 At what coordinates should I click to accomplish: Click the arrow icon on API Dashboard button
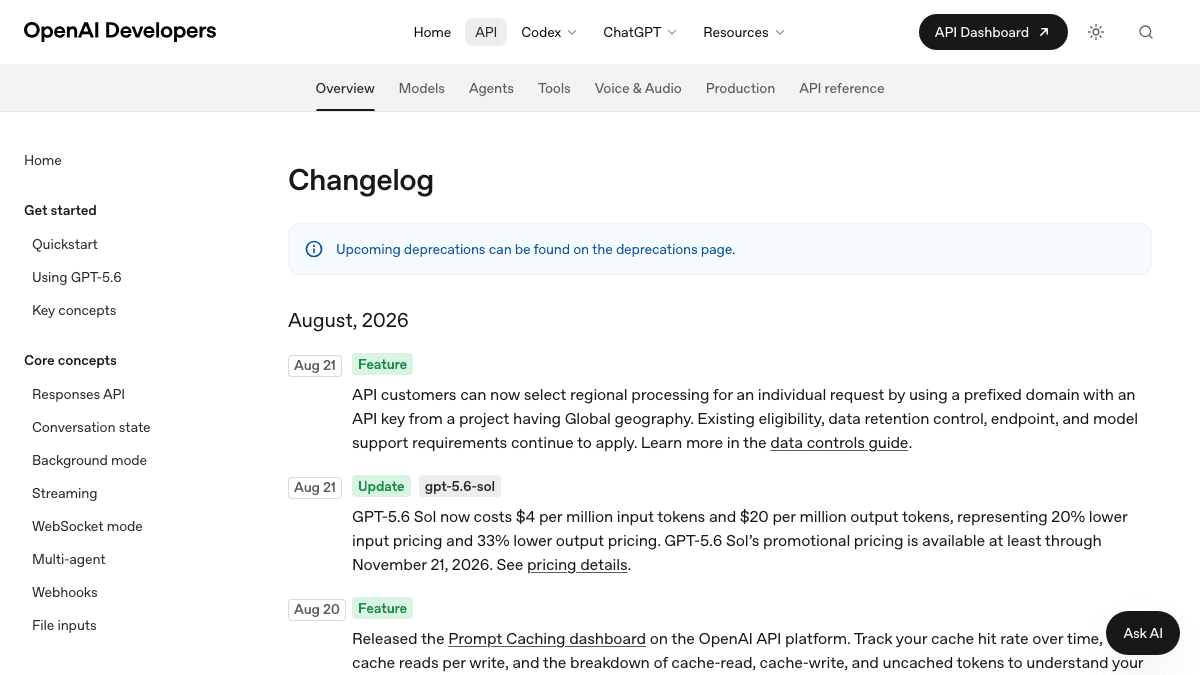click(x=1044, y=32)
